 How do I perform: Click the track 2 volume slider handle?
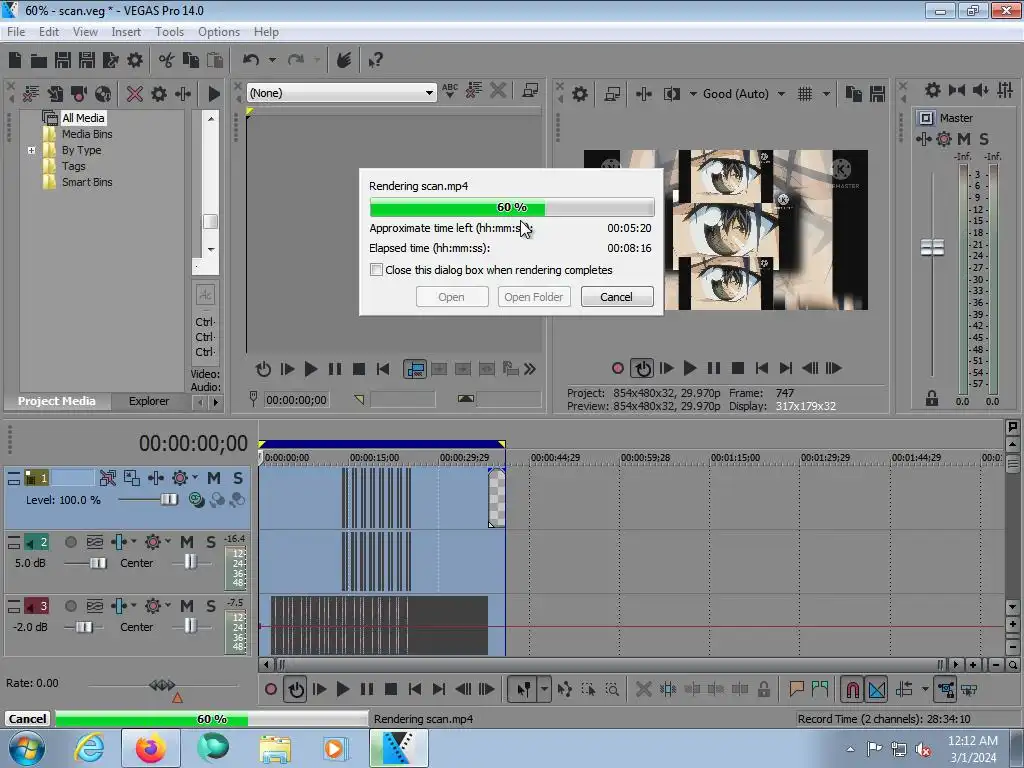tap(97, 563)
